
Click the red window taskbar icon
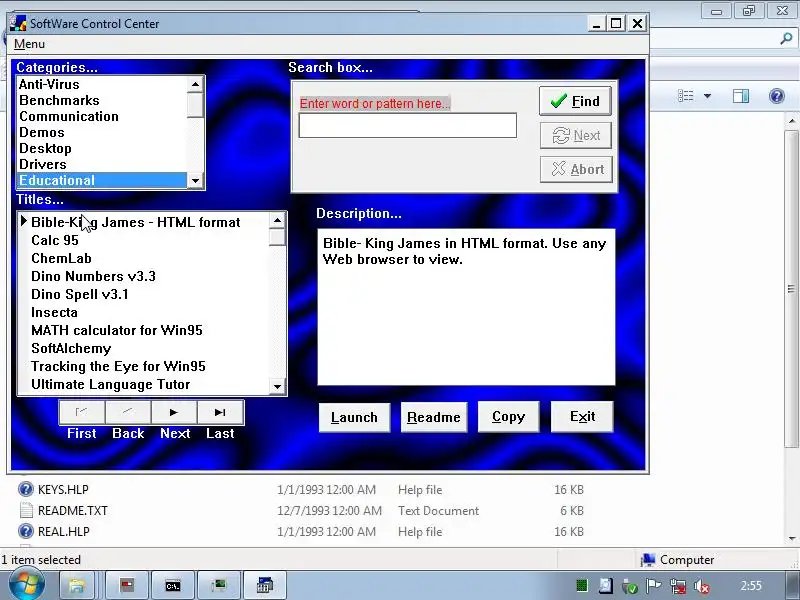127,585
